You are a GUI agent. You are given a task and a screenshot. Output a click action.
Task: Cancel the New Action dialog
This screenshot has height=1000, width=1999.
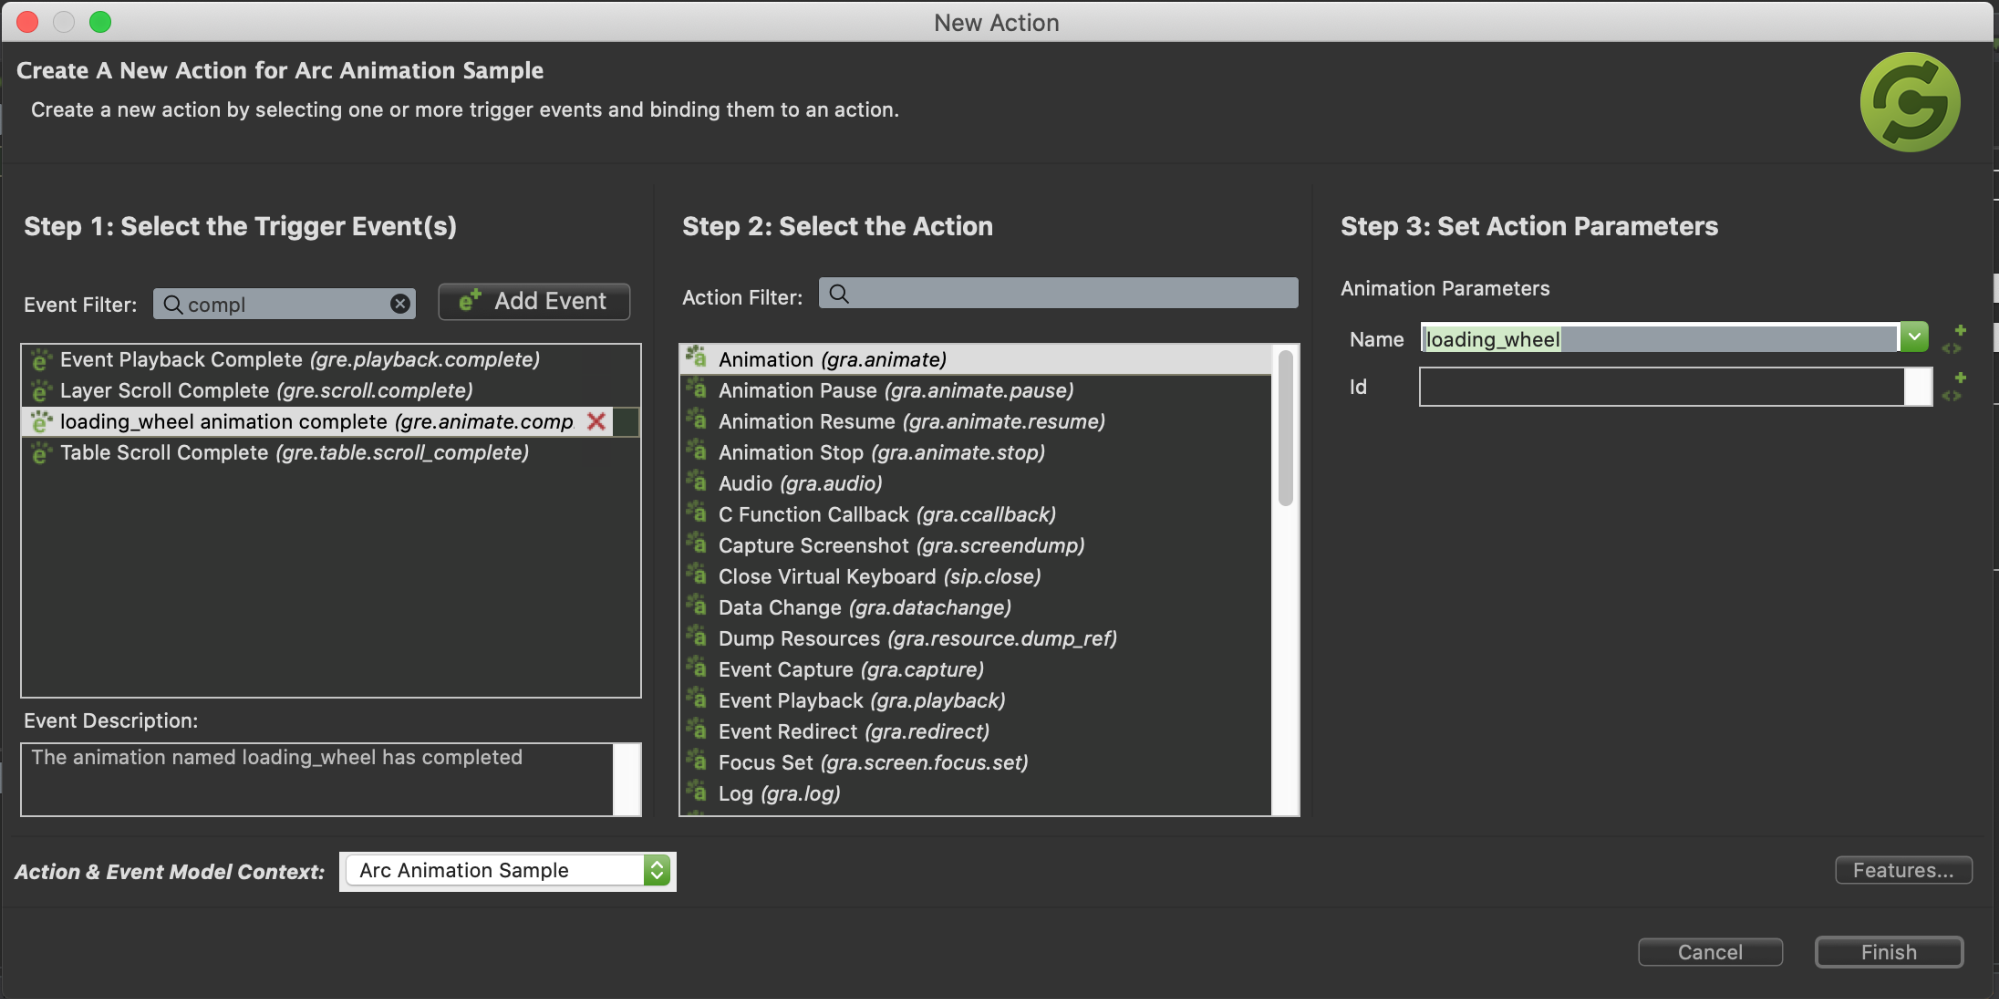click(1710, 952)
